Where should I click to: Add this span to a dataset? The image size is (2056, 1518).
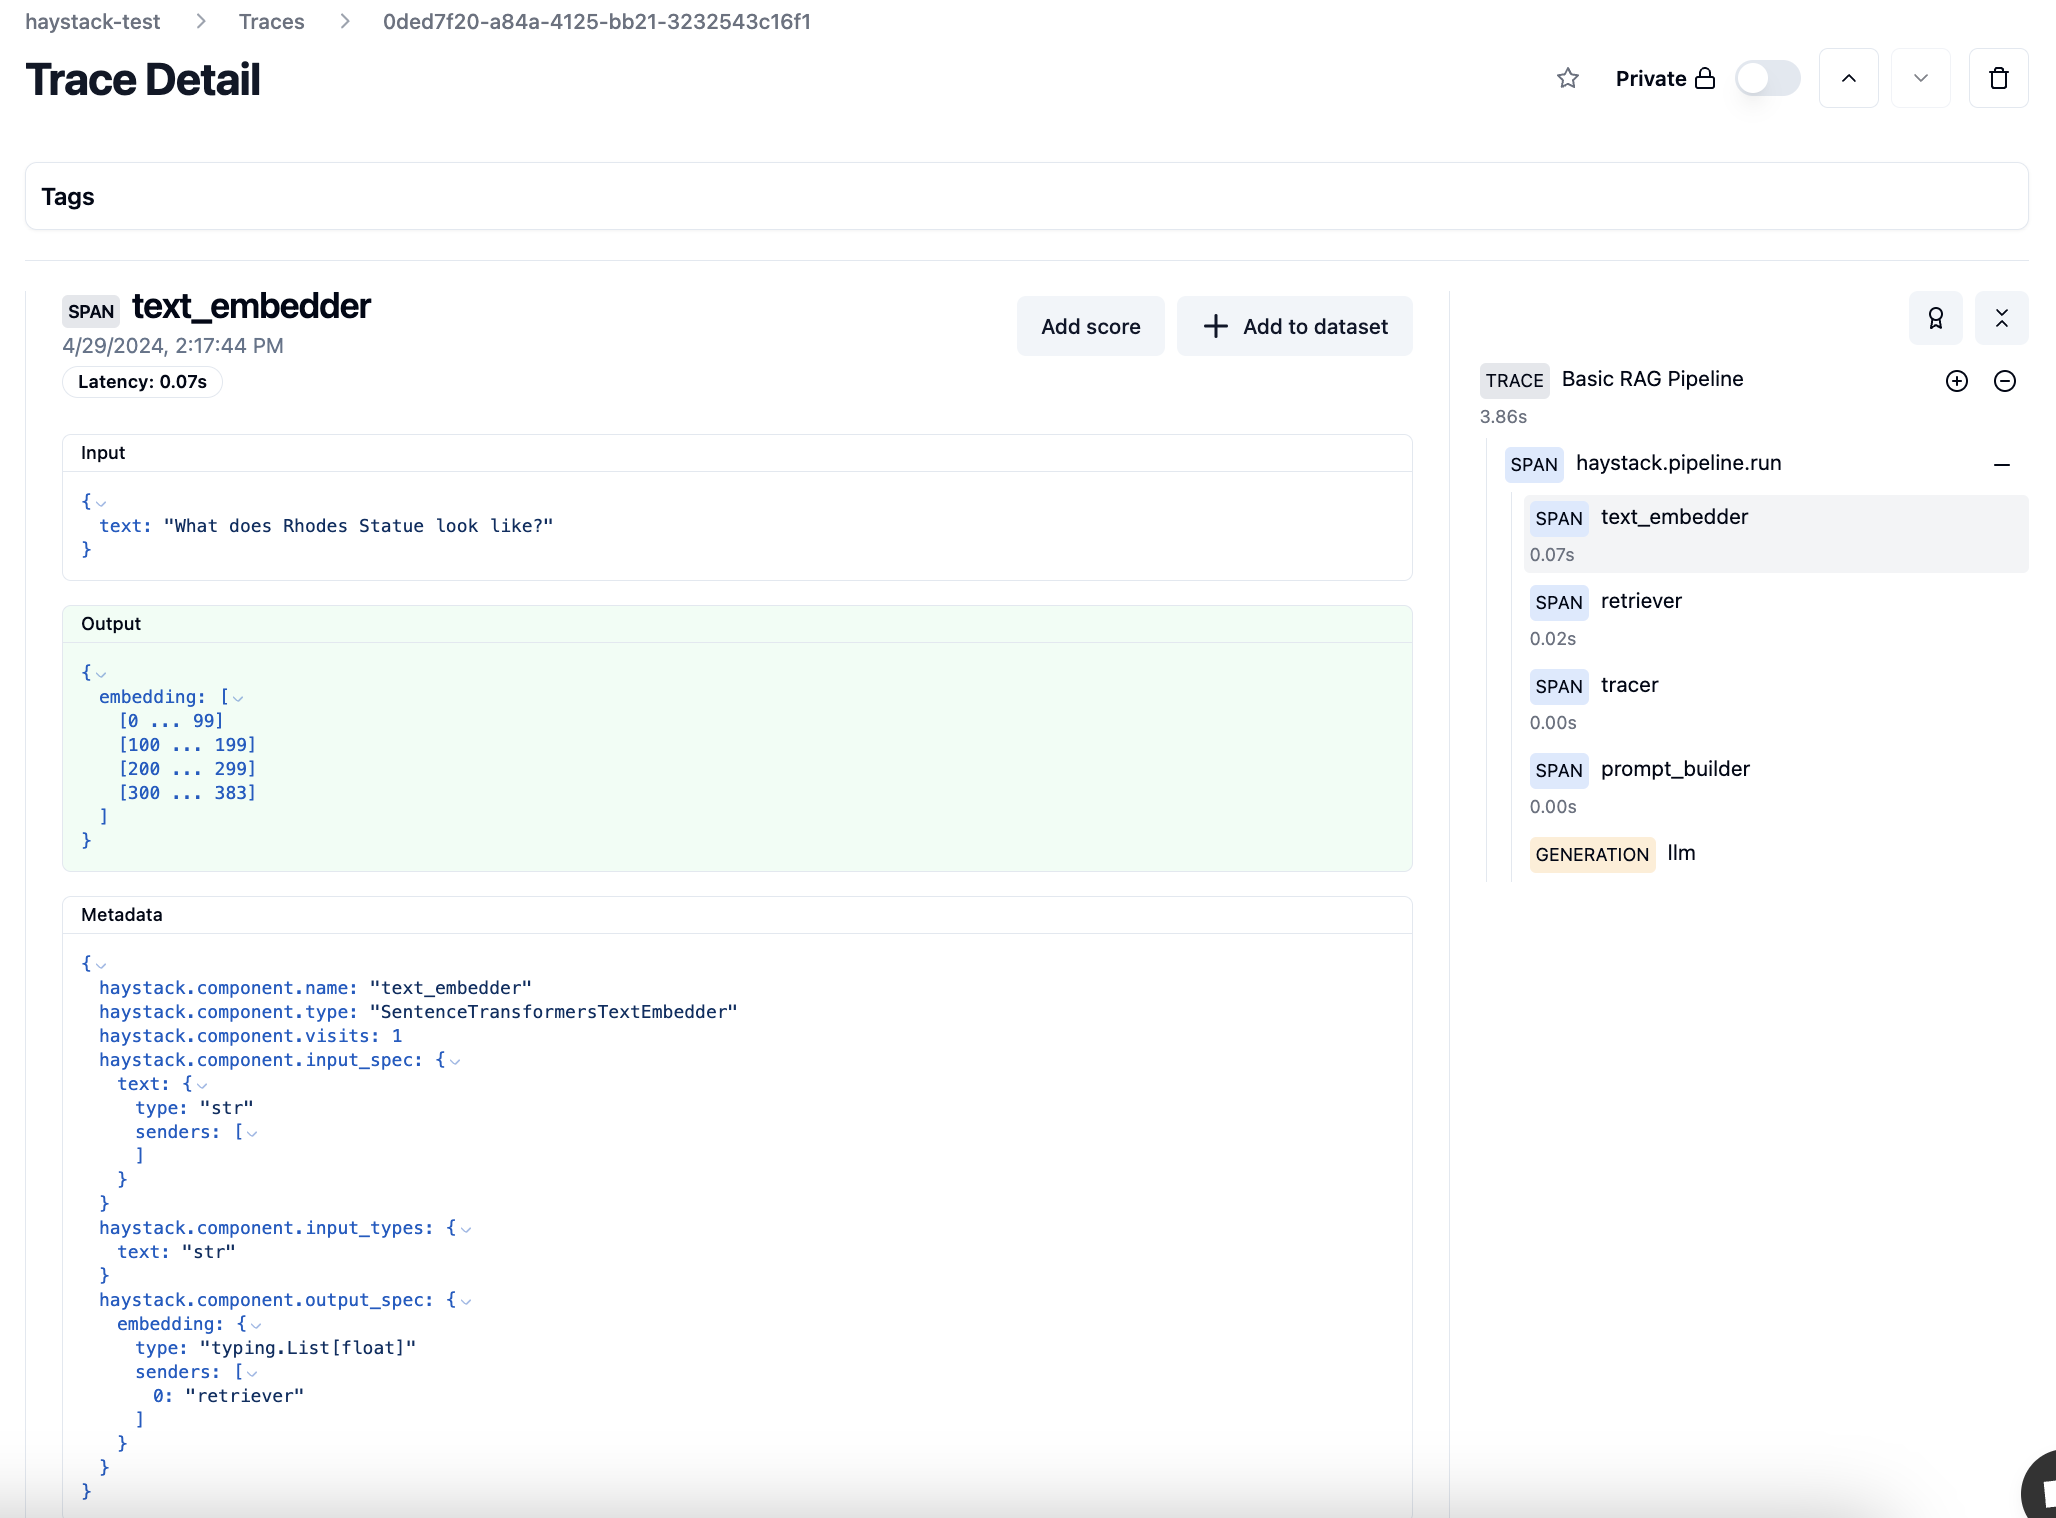coord(1295,326)
